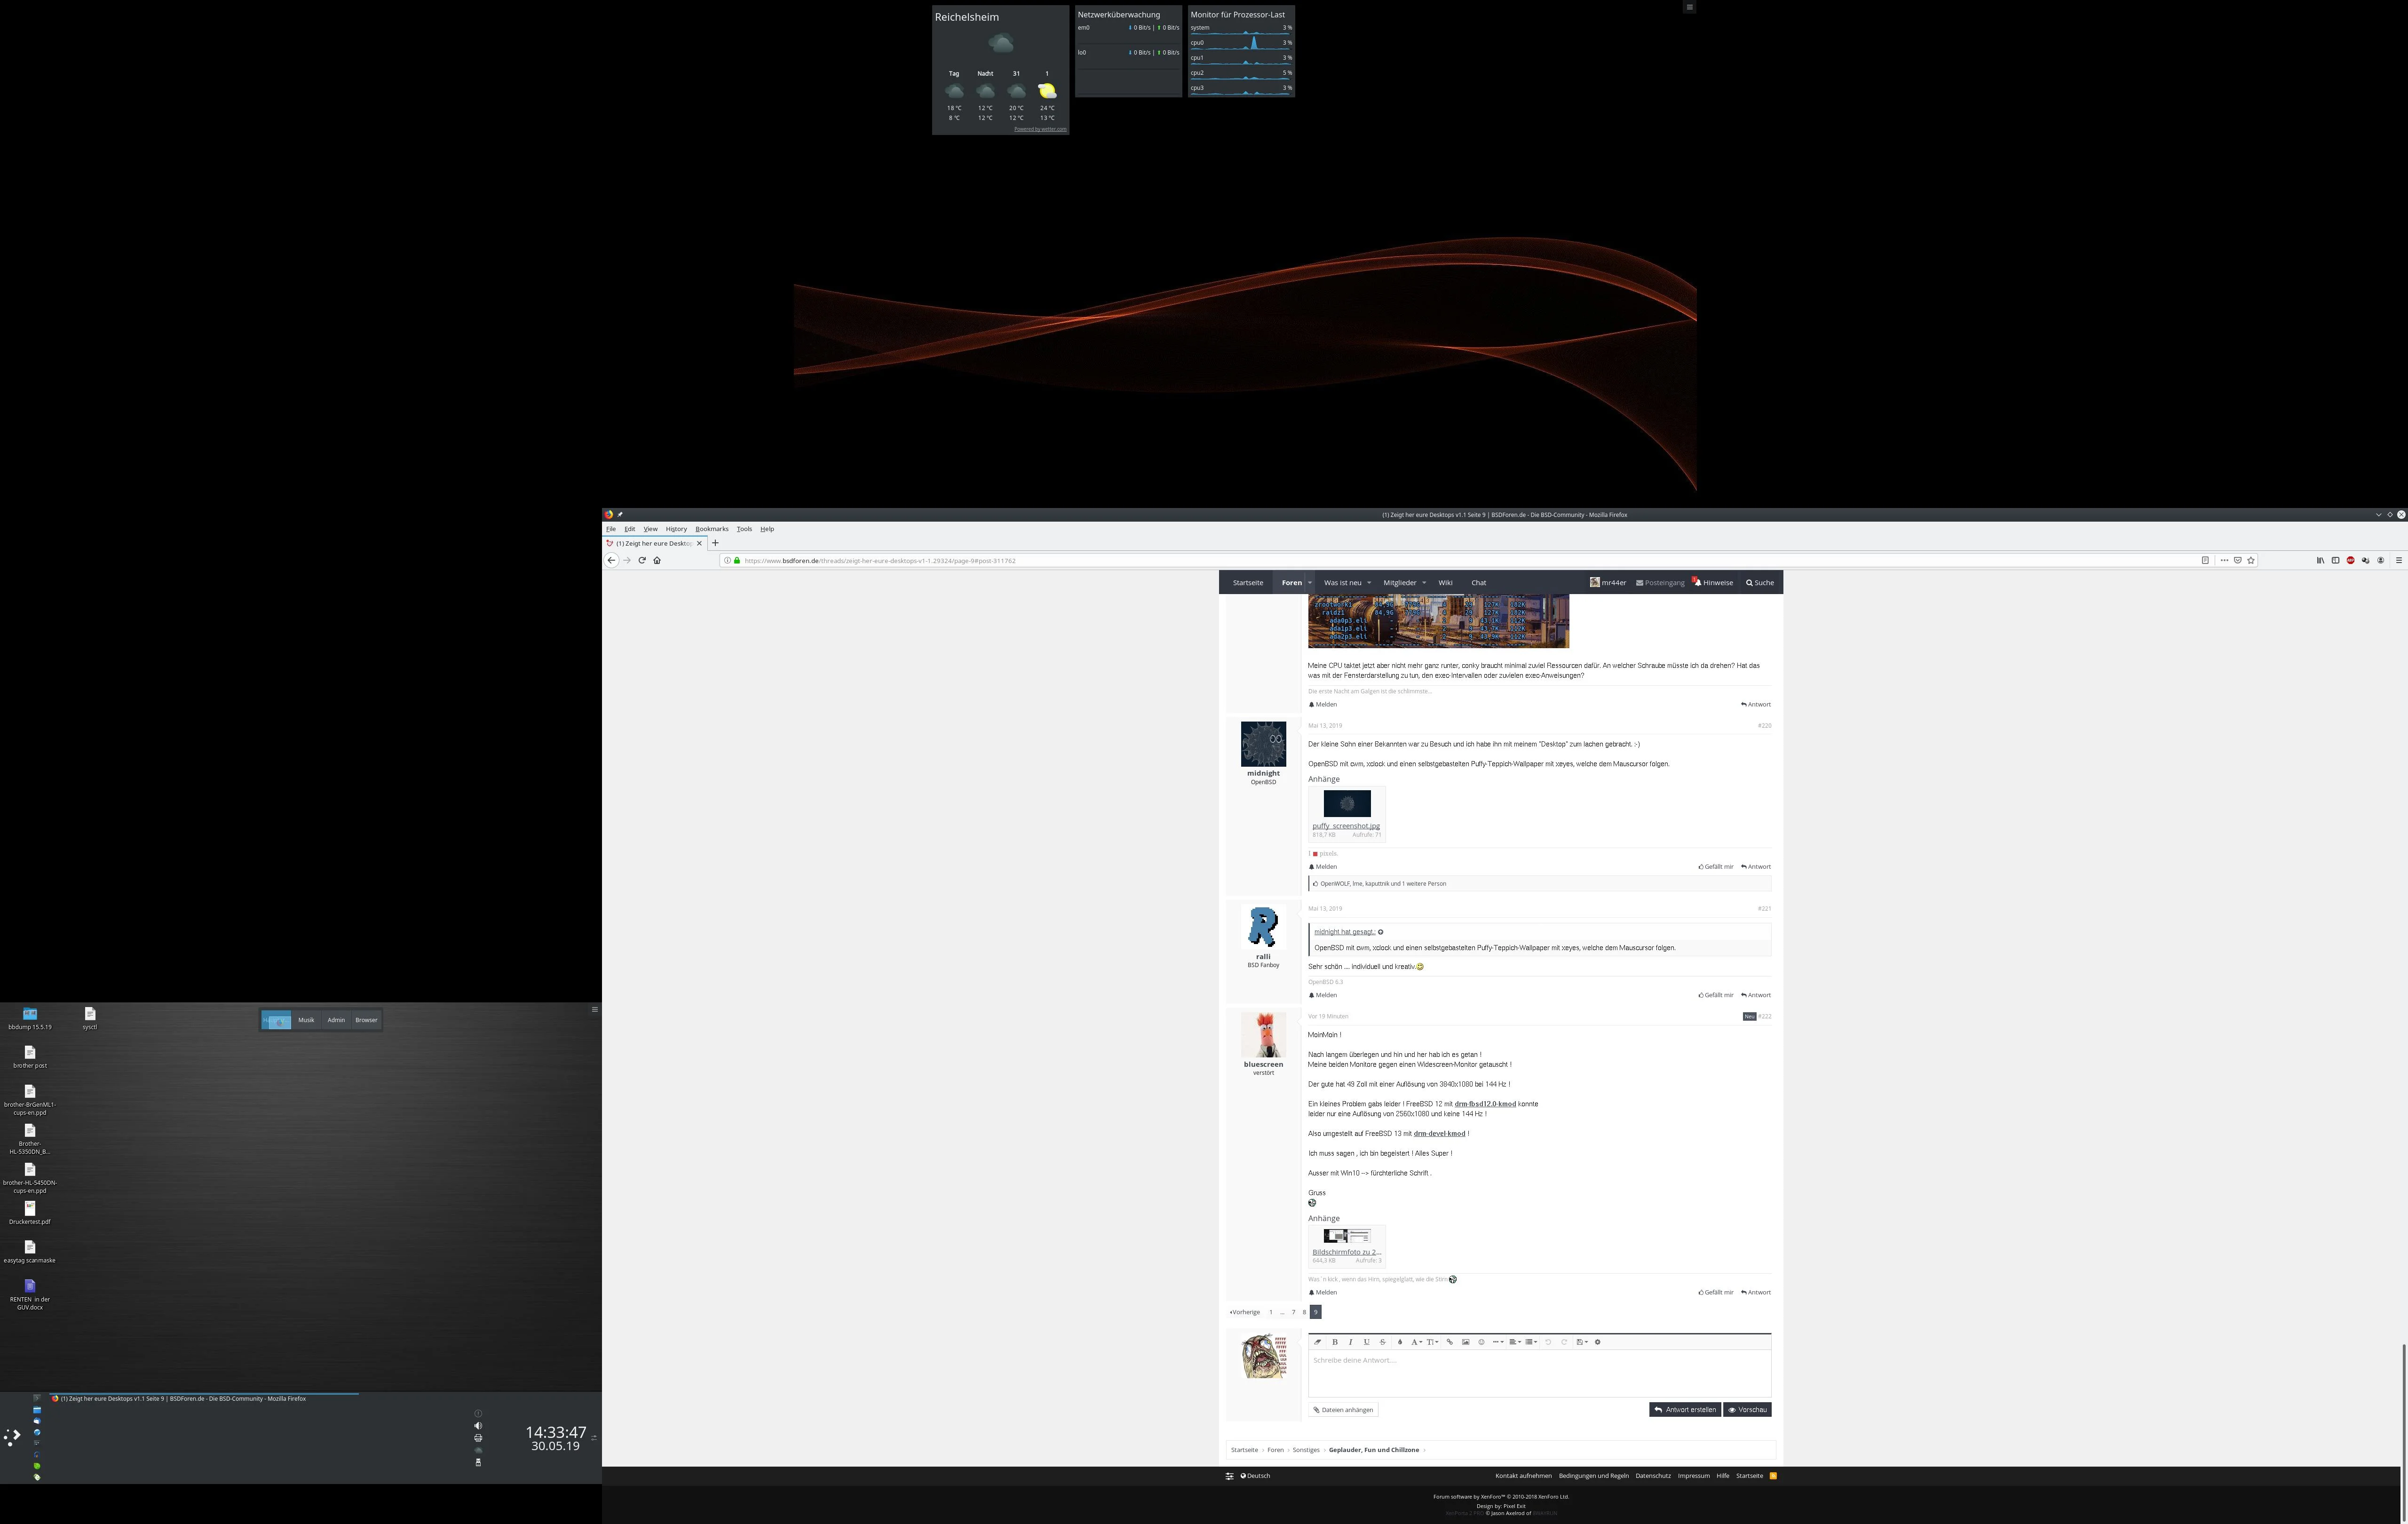2408x1524 pixels.
Task: Open the text color droplet picker
Action: pos(1400,1342)
